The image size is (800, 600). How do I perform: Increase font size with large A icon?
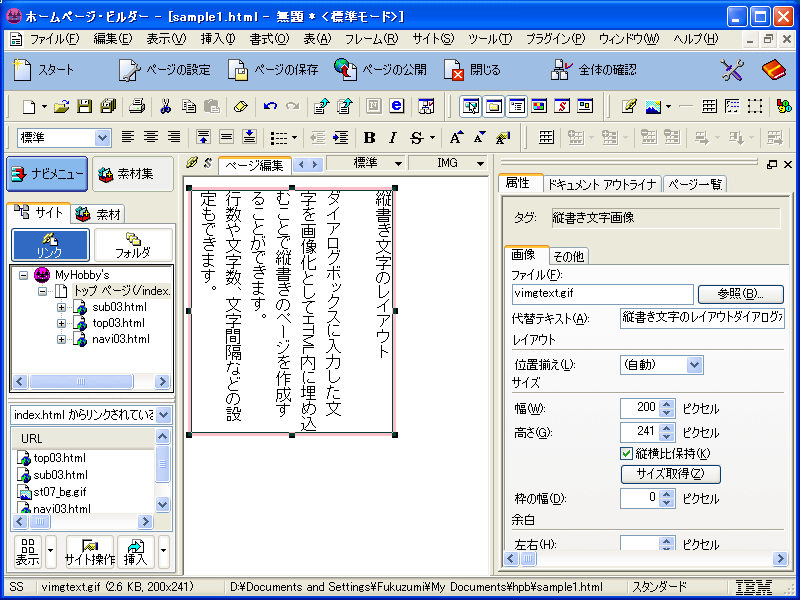tap(456, 138)
